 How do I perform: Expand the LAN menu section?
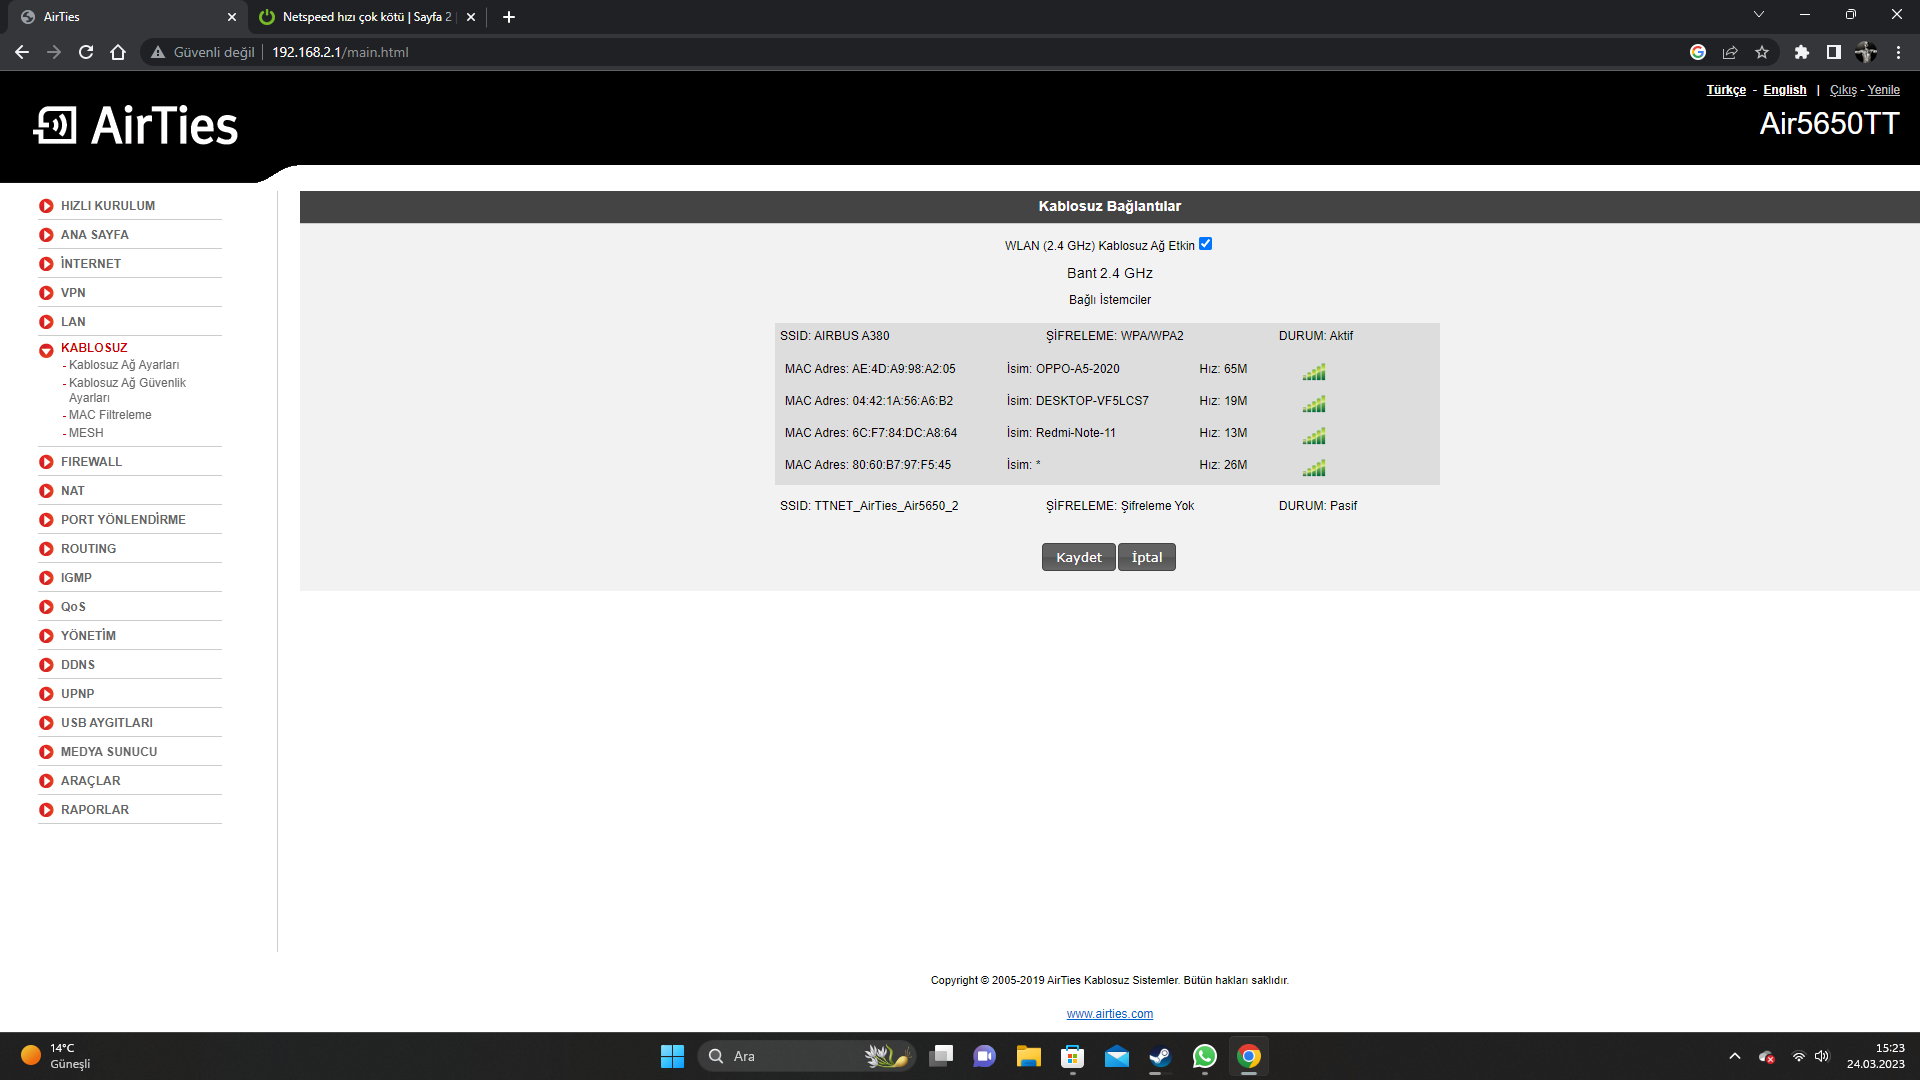point(73,322)
